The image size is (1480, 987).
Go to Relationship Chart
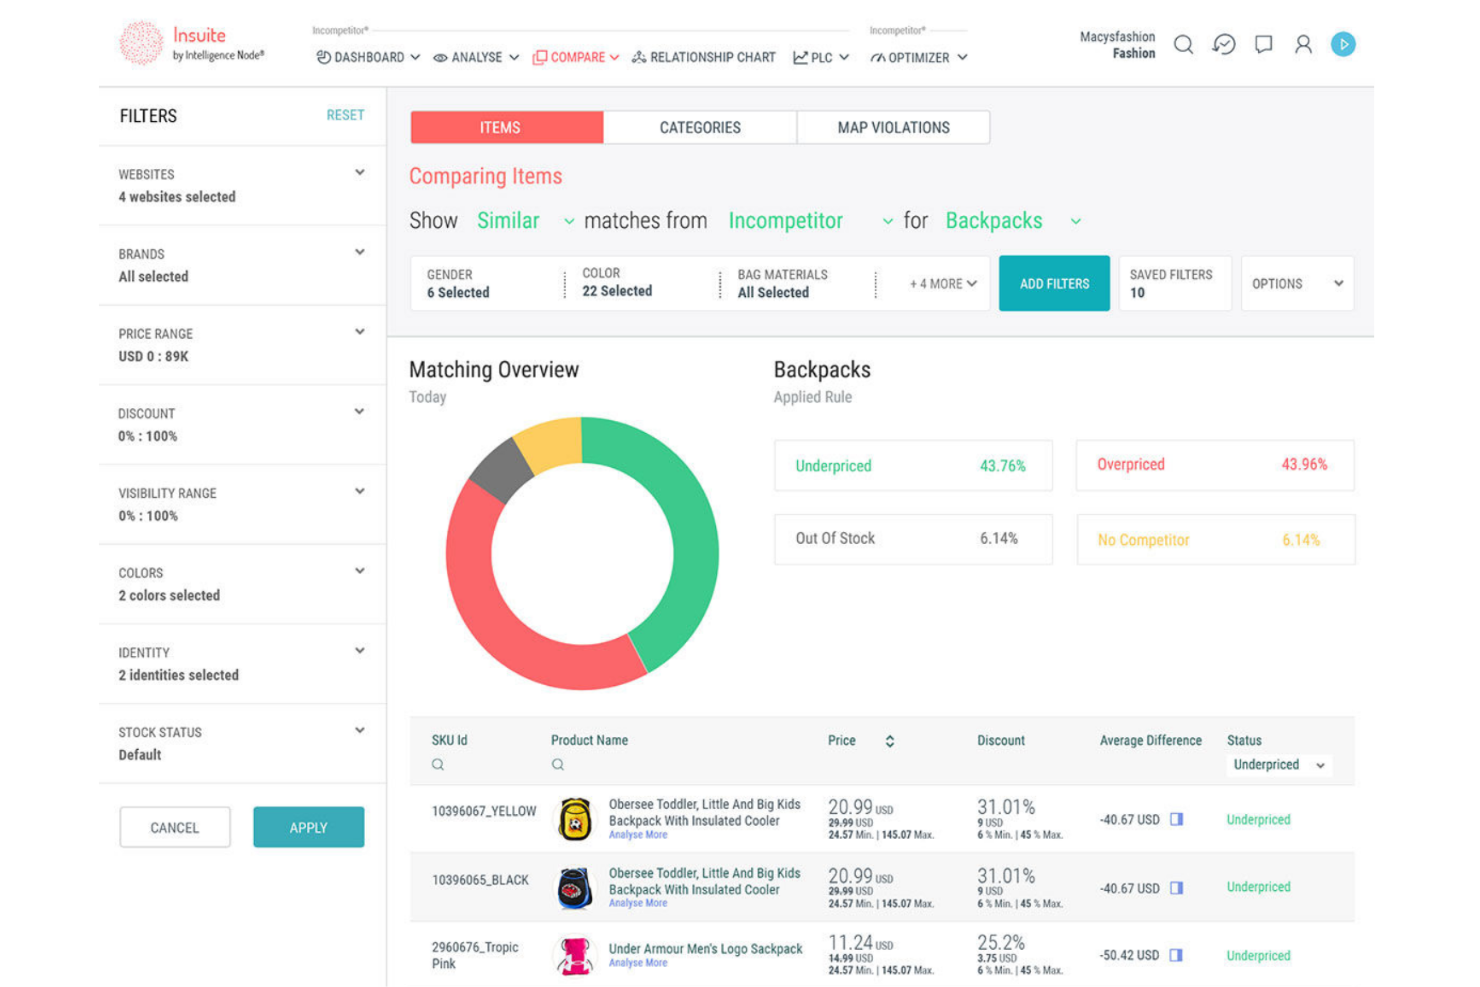coord(704,57)
